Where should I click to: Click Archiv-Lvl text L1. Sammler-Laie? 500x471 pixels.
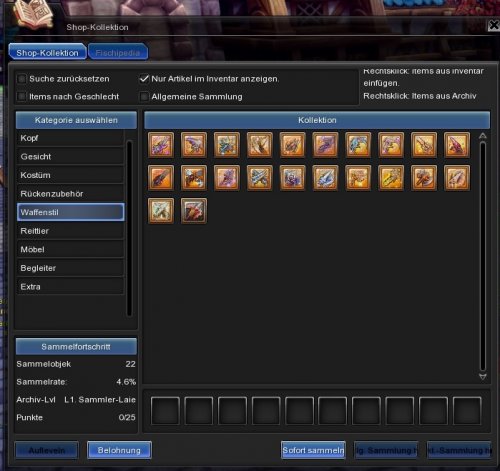[100, 400]
